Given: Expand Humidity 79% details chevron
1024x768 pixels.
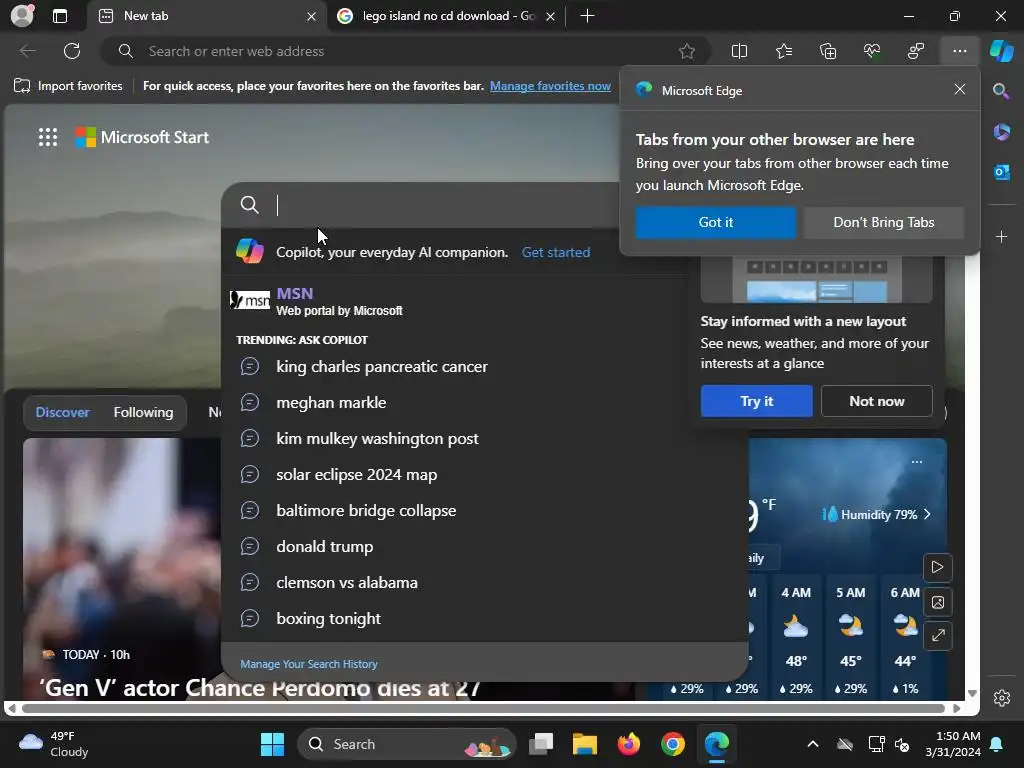Looking at the screenshot, I should tap(927, 515).
